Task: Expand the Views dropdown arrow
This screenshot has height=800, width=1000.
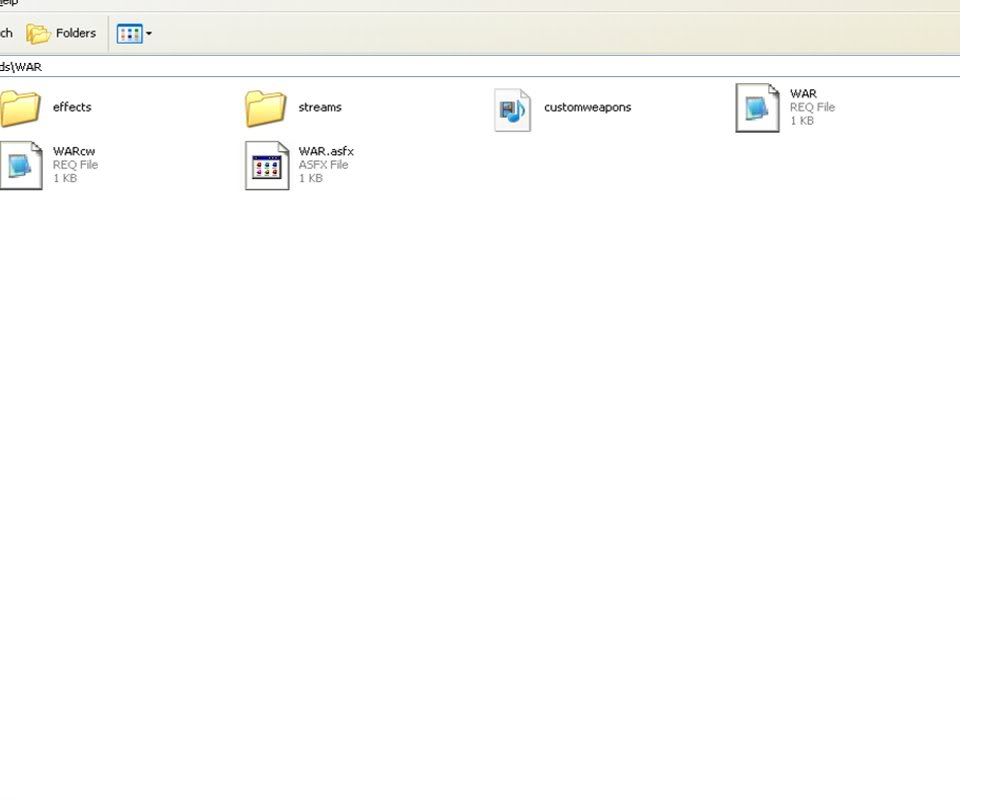Action: coord(149,34)
